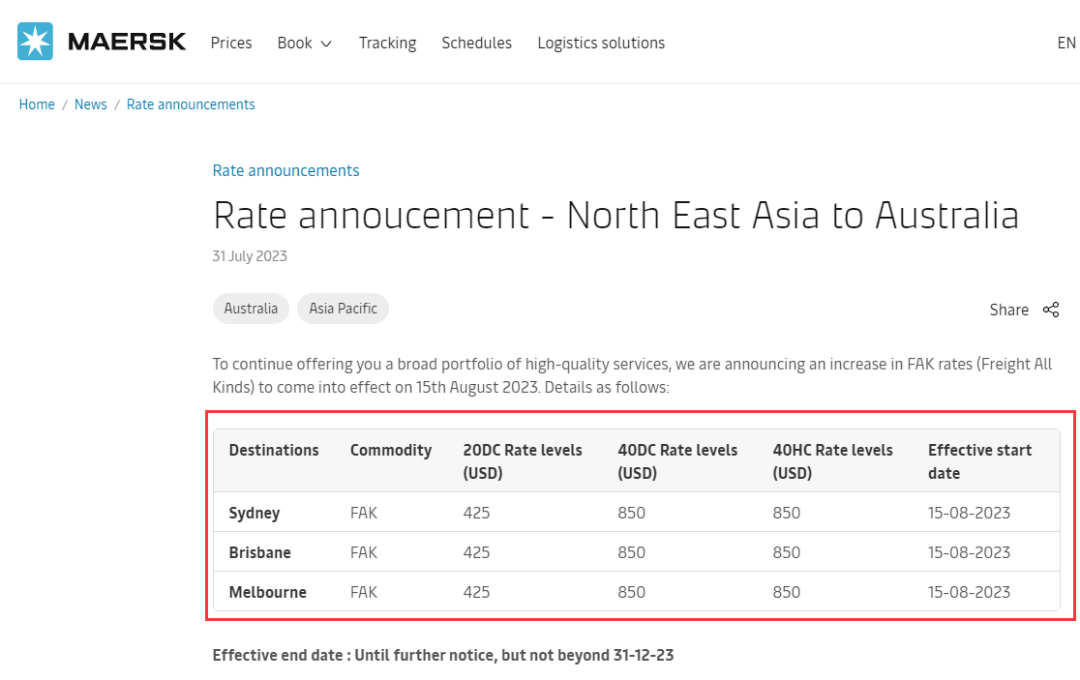1080x680 pixels.
Task: Click the Effective start date header
Action: click(979, 462)
